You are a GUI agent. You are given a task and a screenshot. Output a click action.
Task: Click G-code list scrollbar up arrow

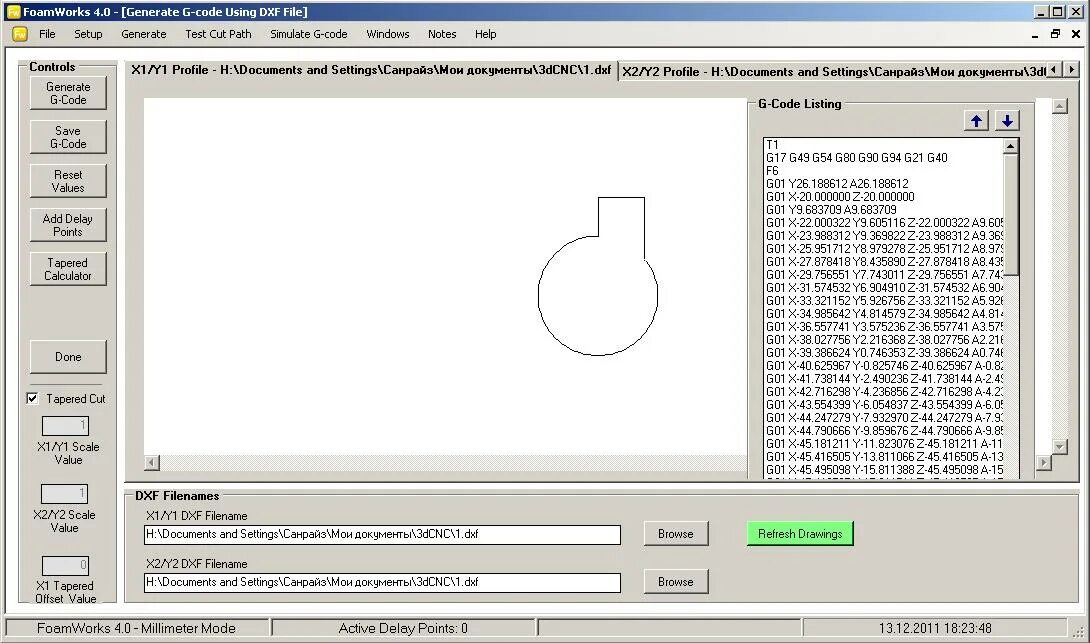click(x=1011, y=146)
